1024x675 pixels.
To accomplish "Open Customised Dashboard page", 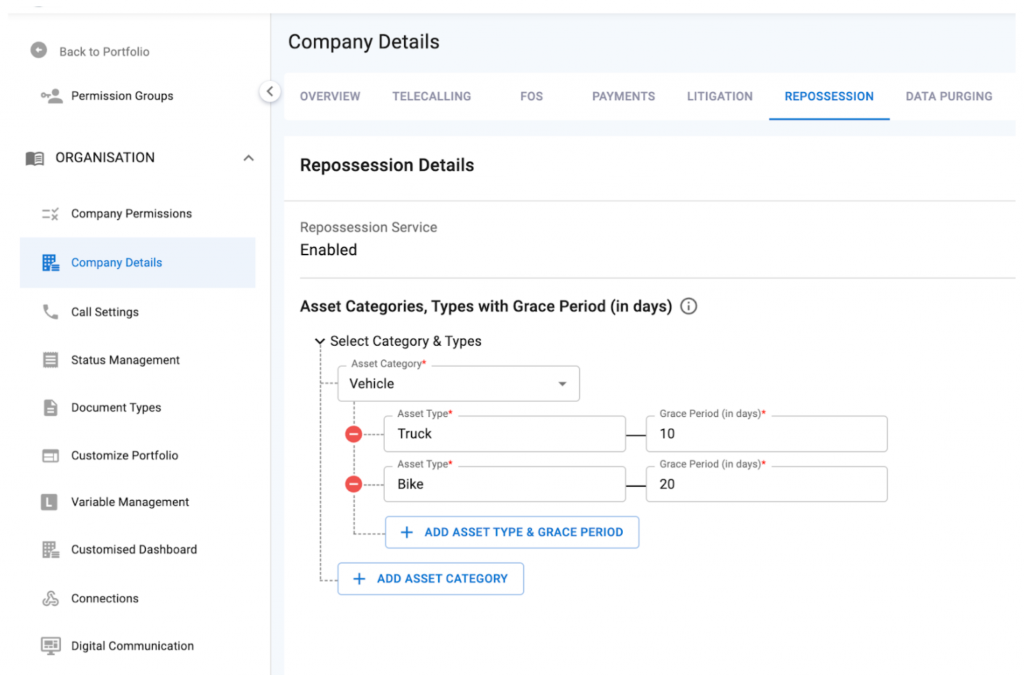I will 134,550.
